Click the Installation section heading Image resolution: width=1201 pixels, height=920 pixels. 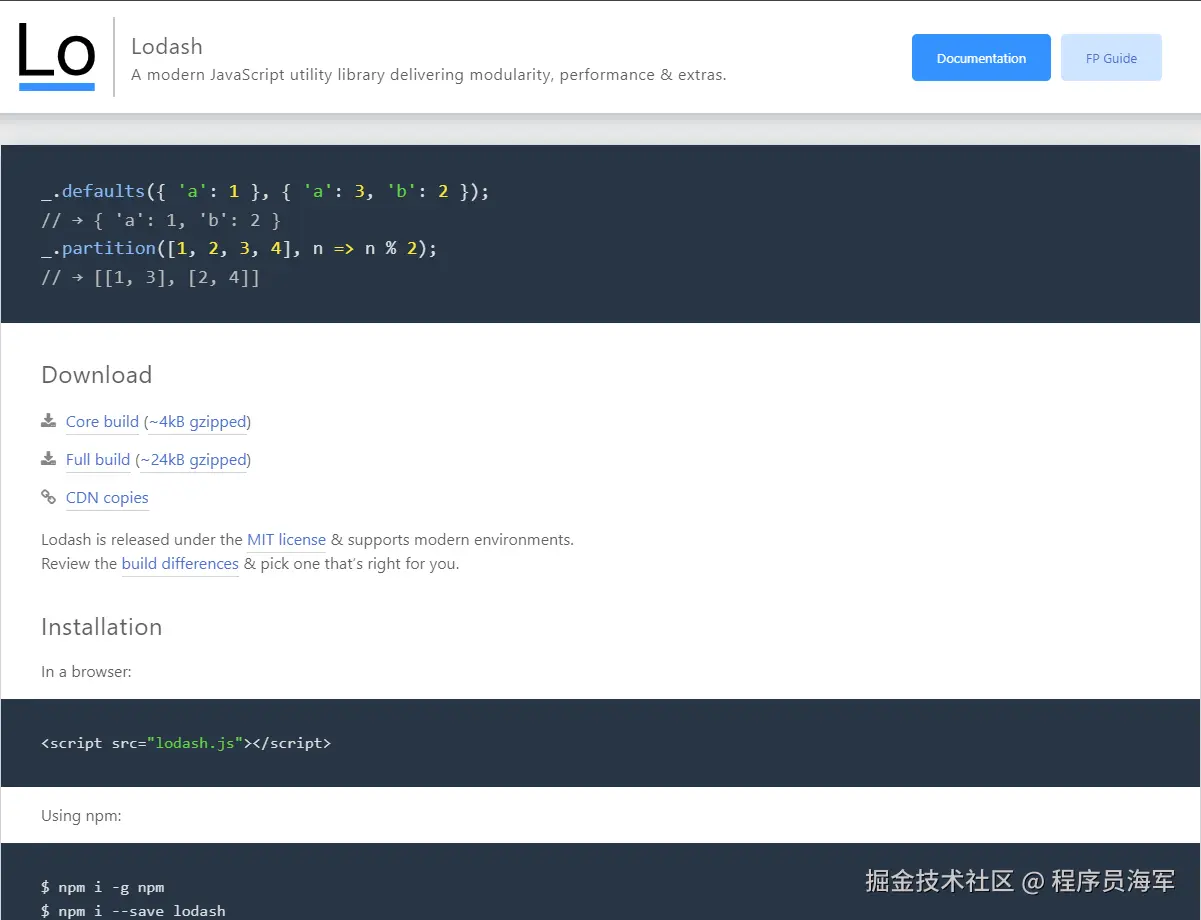(101, 627)
